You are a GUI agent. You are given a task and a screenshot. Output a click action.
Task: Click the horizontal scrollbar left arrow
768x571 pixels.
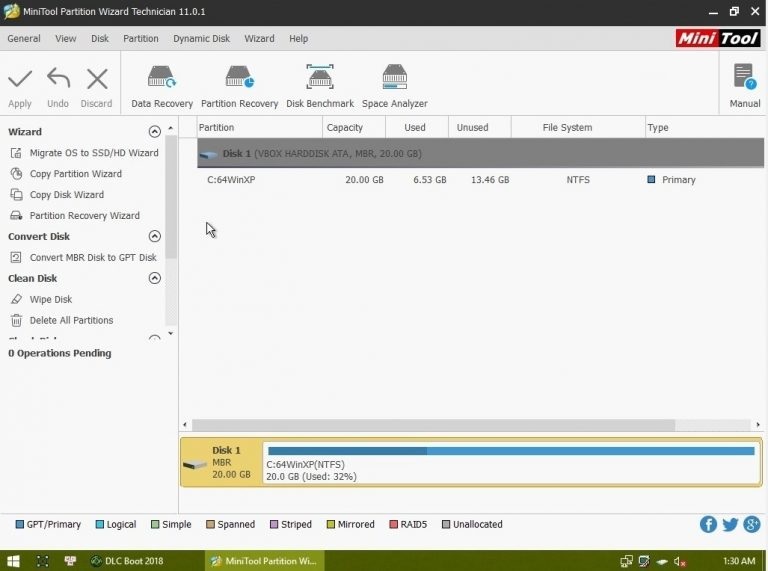185,425
